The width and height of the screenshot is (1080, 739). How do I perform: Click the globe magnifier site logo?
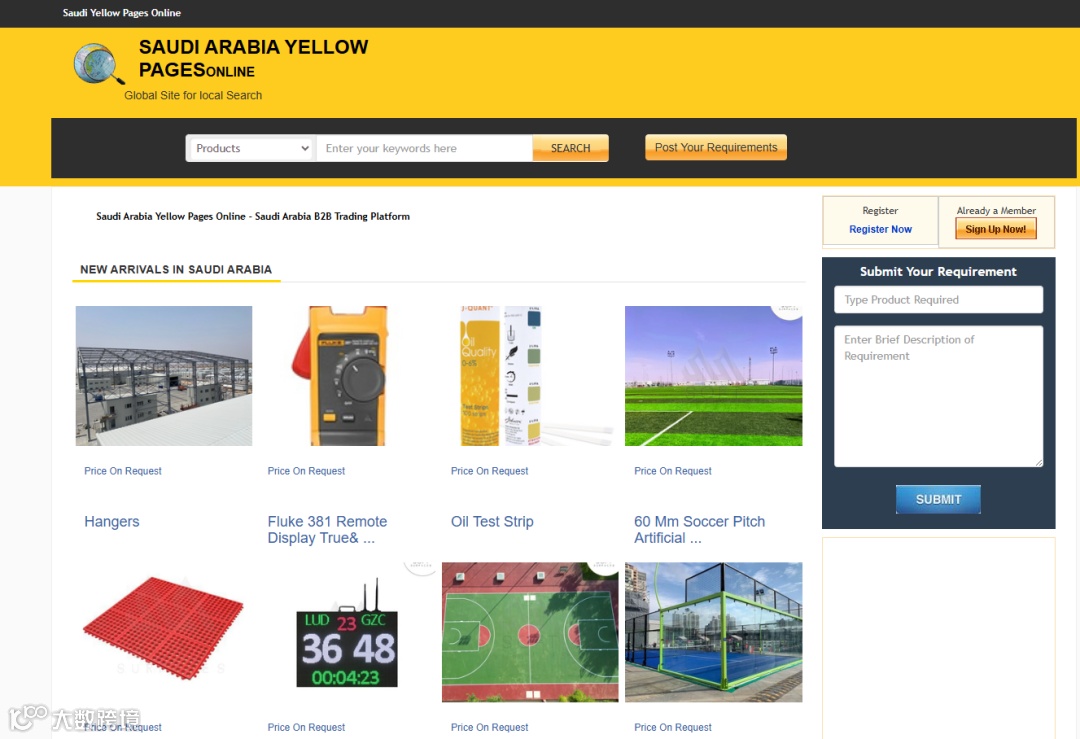tap(98, 64)
